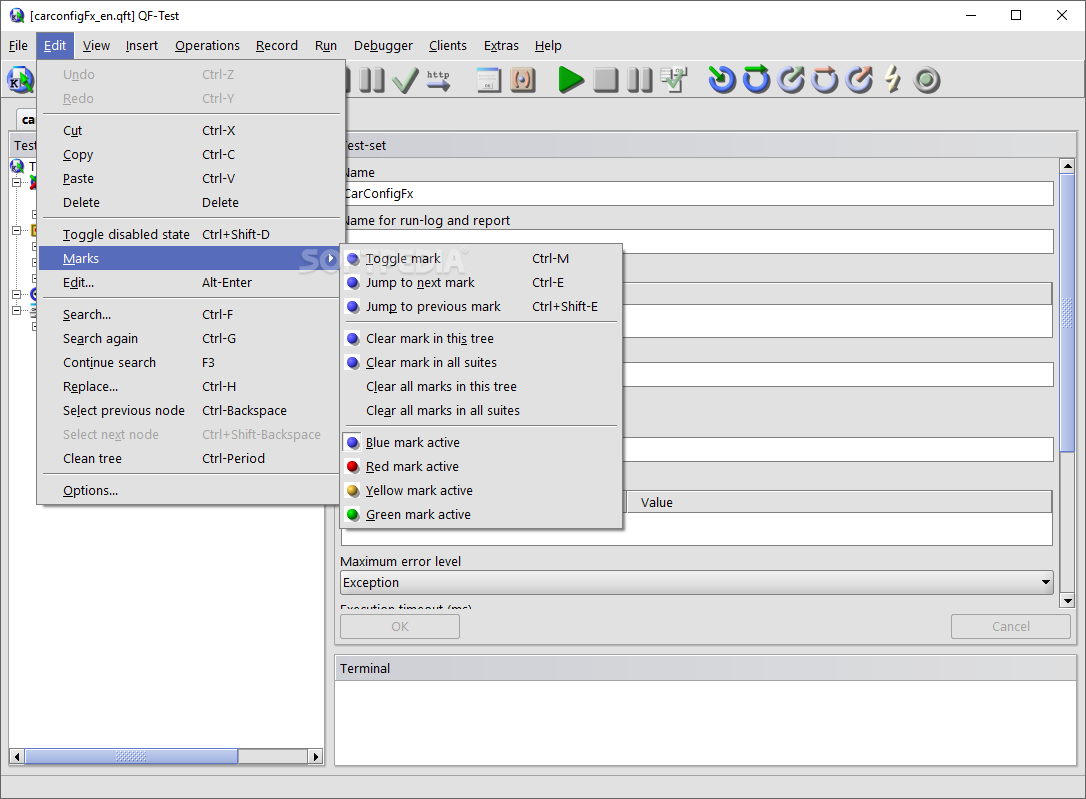Collapse the third top-level tree node
1086x799 pixels.
(16, 294)
